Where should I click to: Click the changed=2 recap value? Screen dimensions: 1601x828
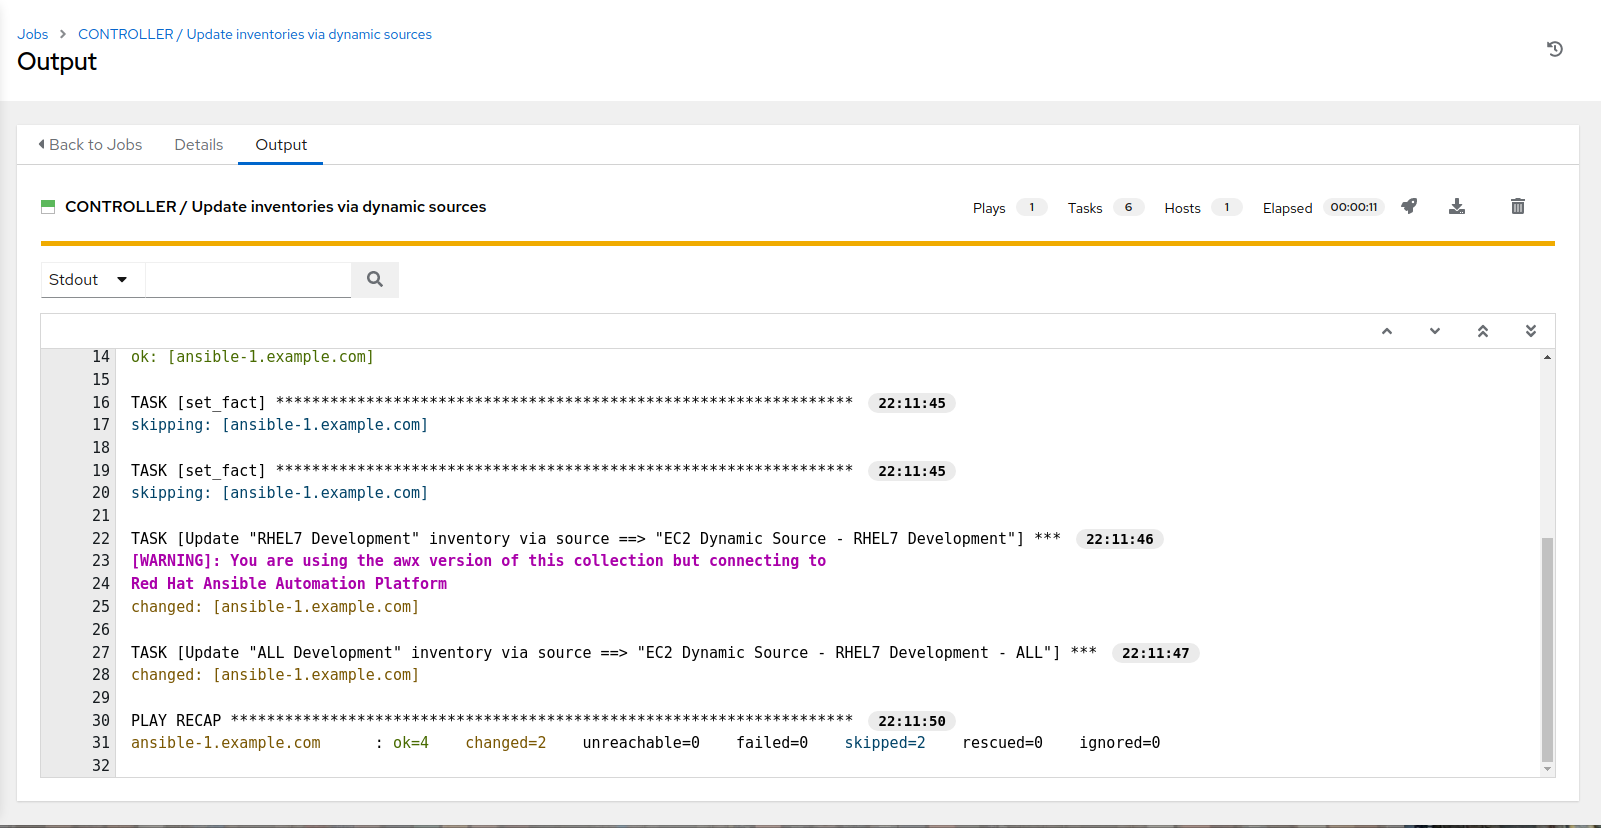(x=506, y=743)
